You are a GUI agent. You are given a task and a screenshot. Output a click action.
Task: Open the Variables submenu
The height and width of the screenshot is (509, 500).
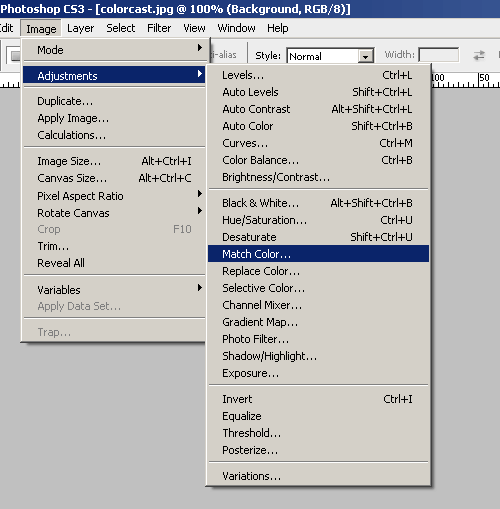pyautogui.click(x=114, y=289)
